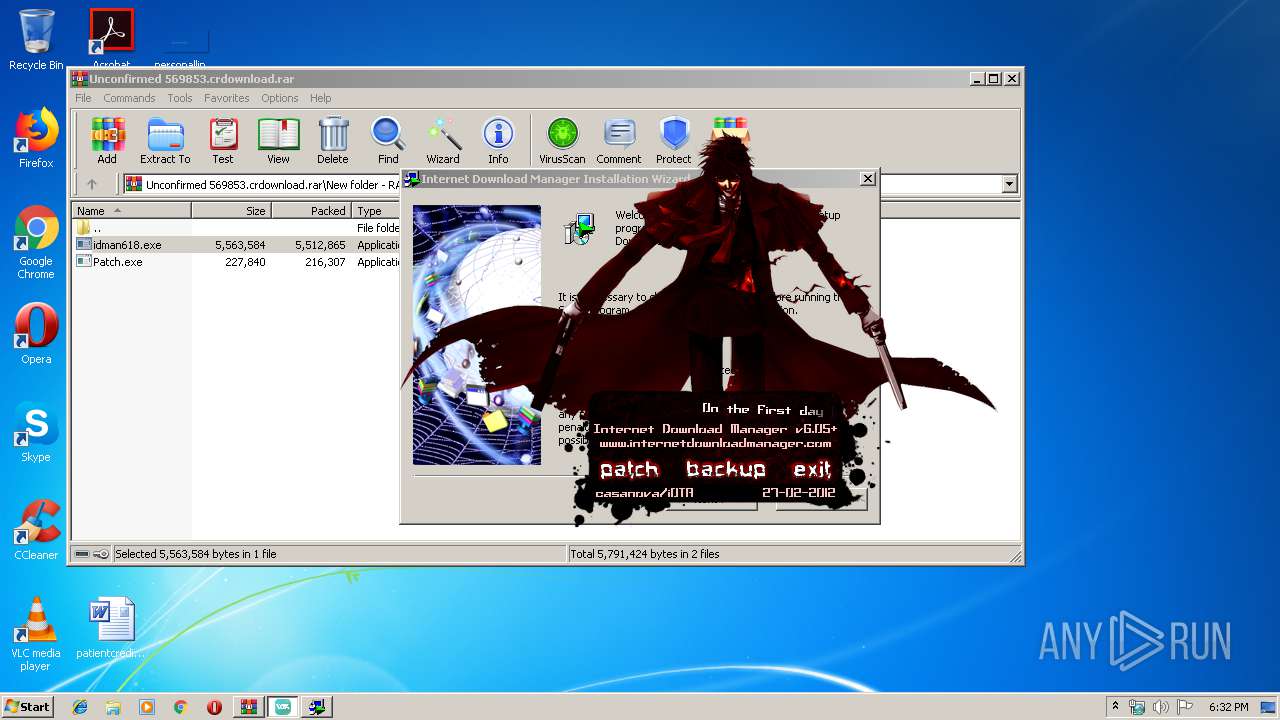The image size is (1280, 720).
Task: Open Opera desktop shortcut
Action: [x=36, y=334]
